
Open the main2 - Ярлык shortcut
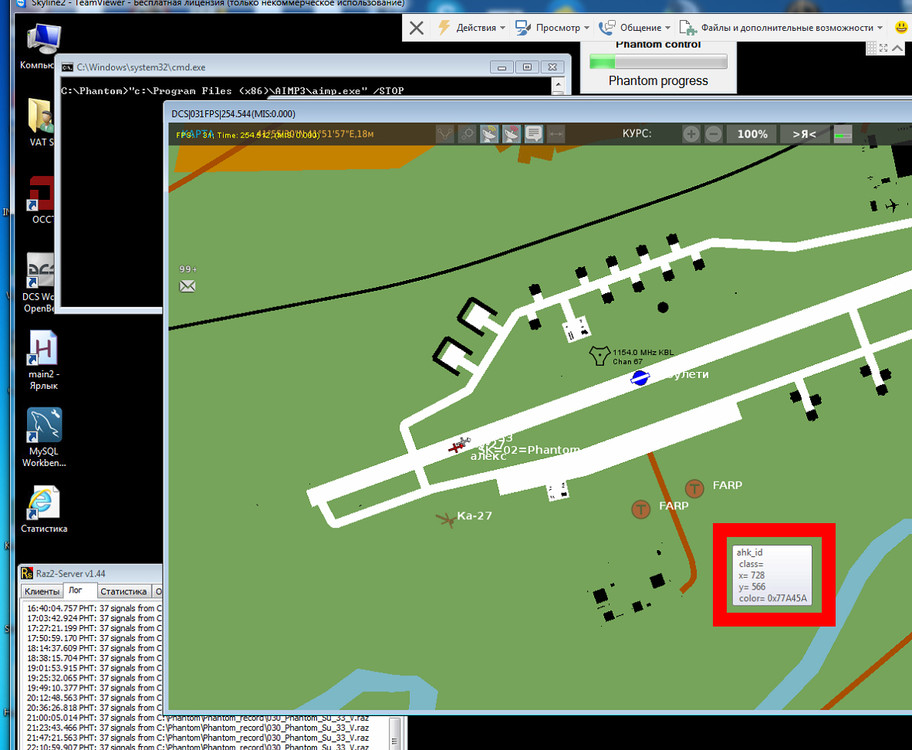[44, 360]
